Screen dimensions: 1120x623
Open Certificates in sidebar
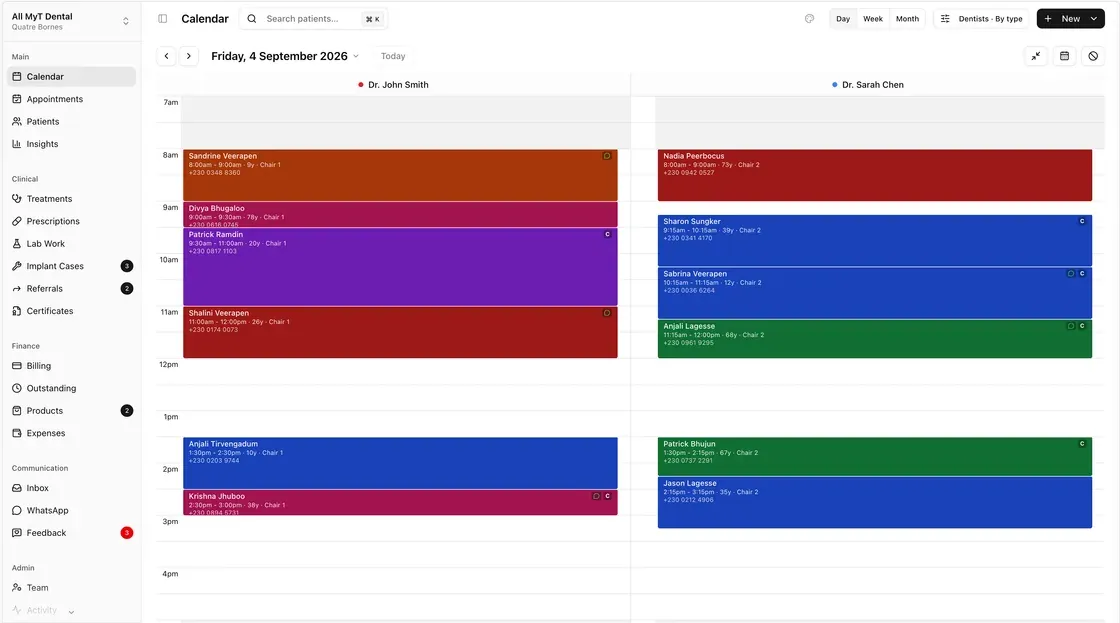tap(71, 311)
